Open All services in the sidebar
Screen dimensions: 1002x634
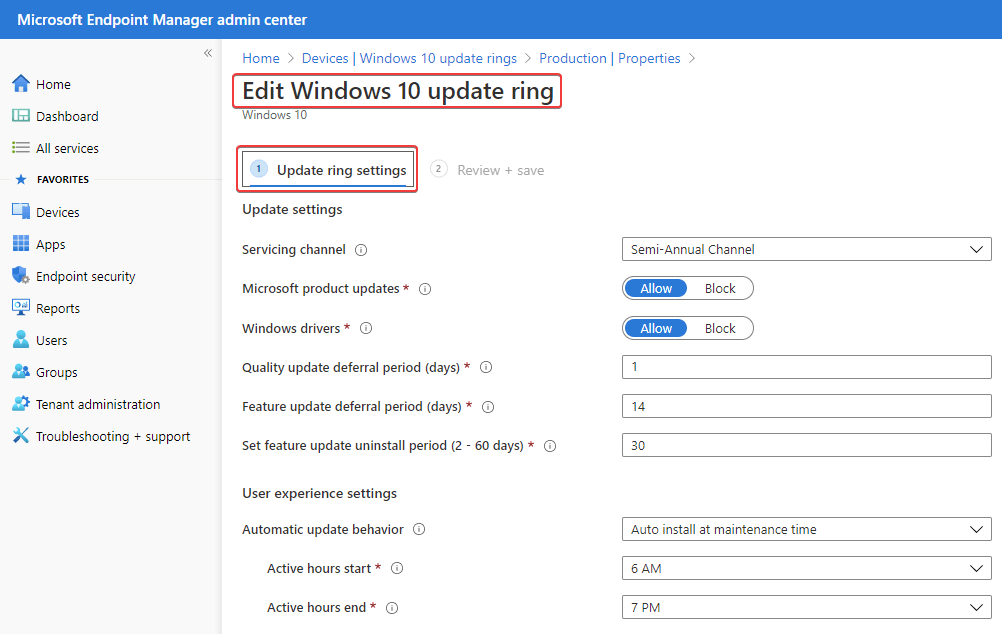point(67,148)
